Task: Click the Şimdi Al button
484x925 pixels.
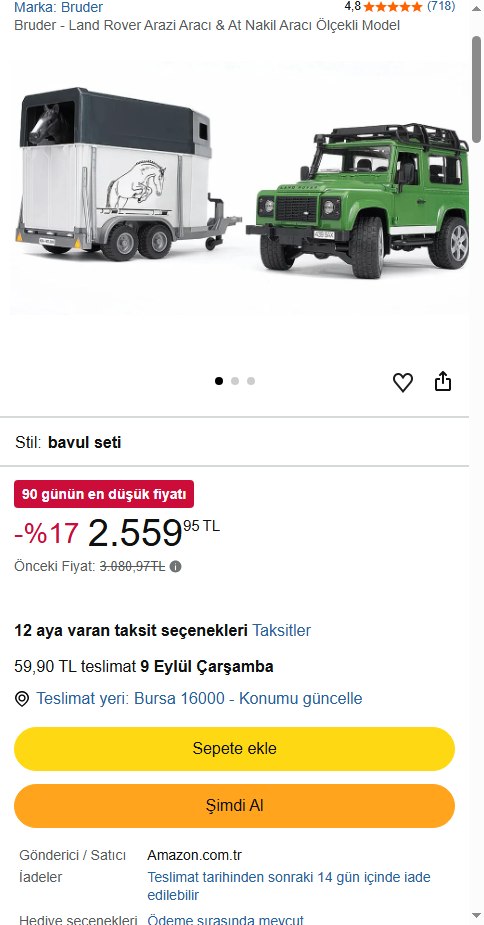Action: 234,806
